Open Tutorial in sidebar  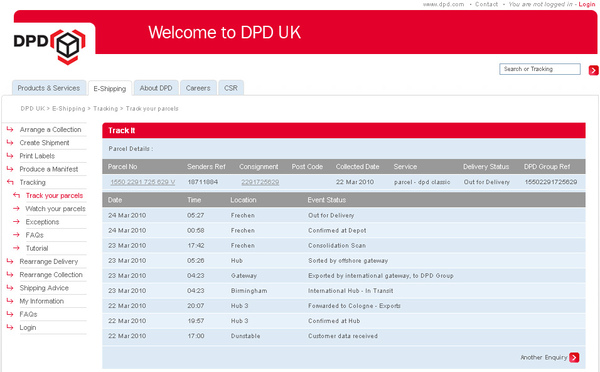click(x=37, y=248)
